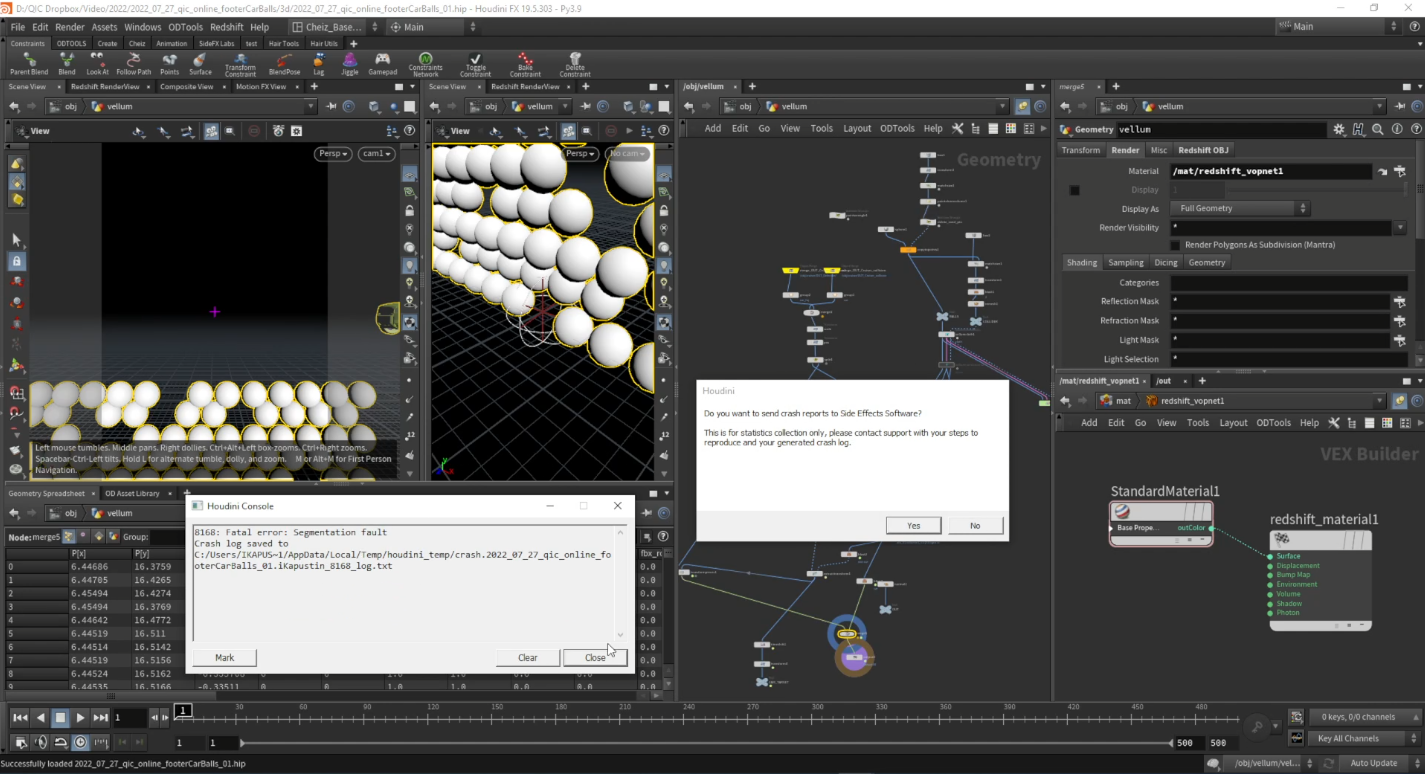
Task: Toggle the Display parameter checkbox
Action: [x=1075, y=190]
